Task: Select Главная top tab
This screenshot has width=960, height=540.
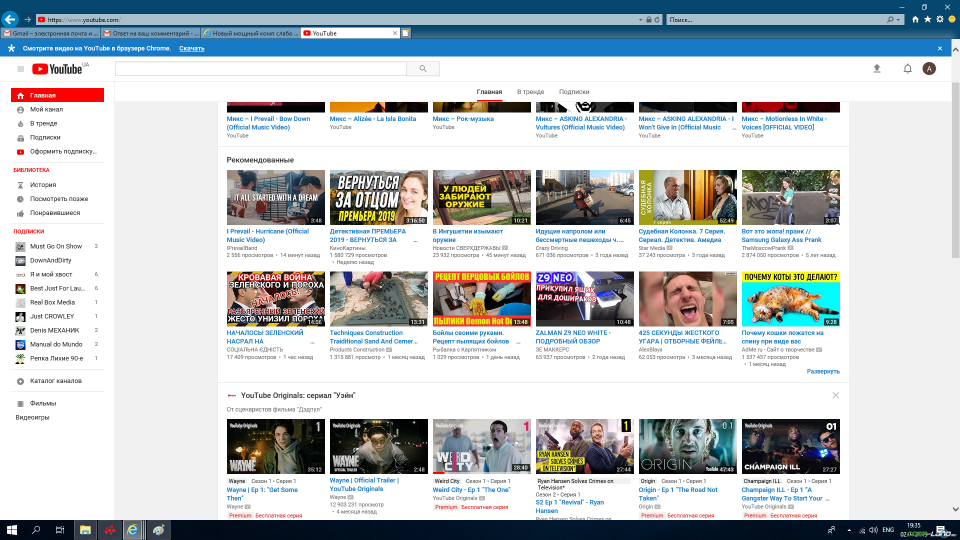Action: pyautogui.click(x=489, y=92)
